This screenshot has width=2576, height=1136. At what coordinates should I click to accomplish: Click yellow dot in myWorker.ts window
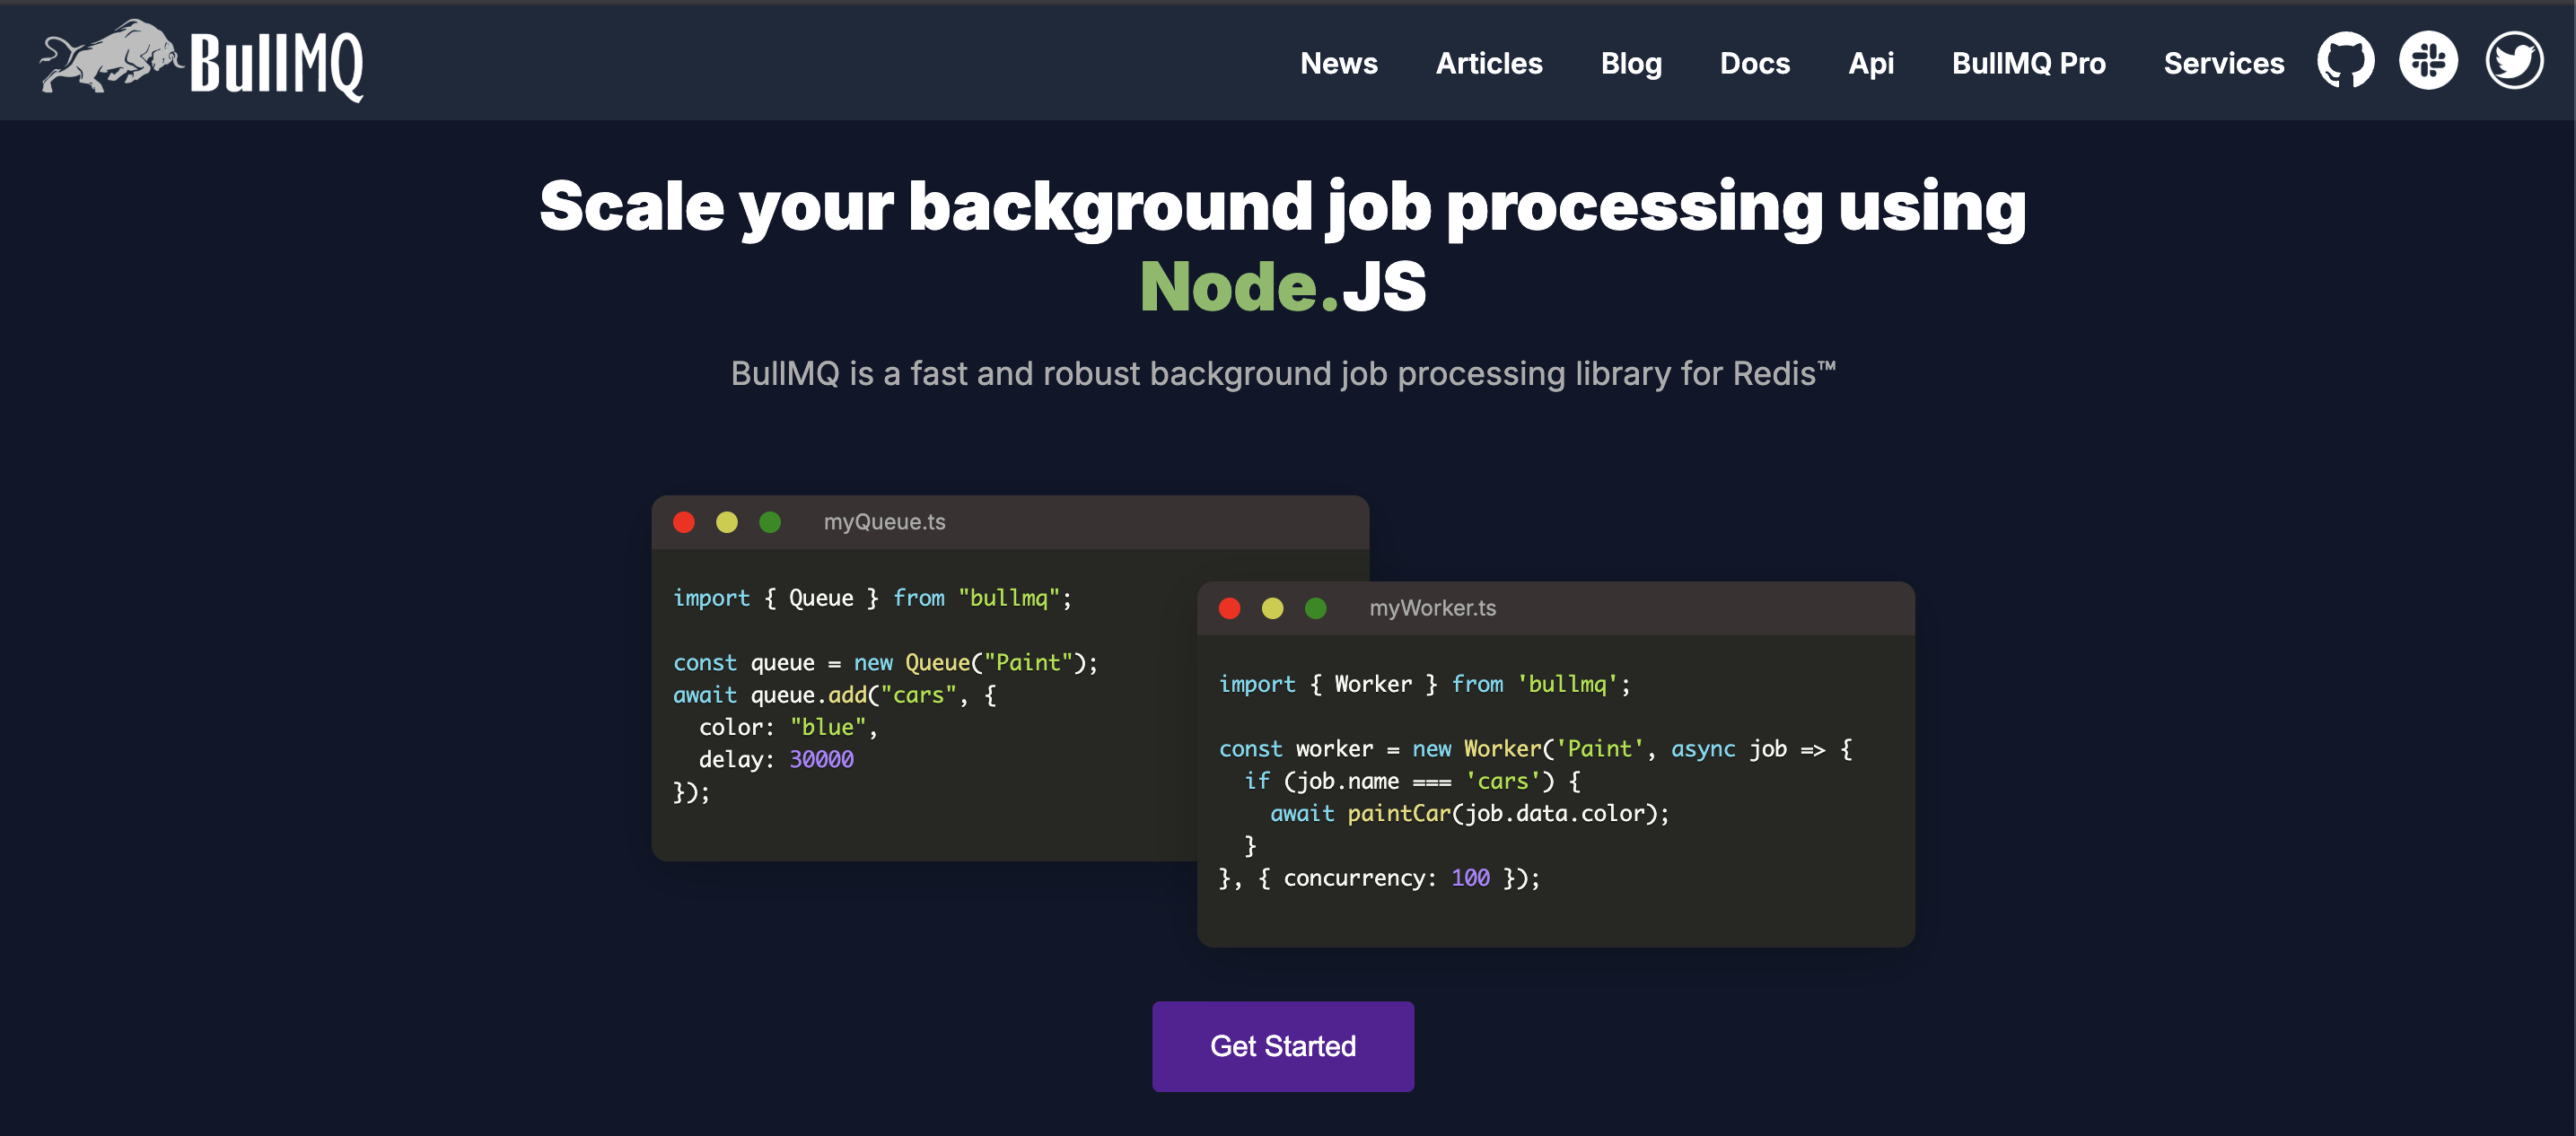point(1272,608)
